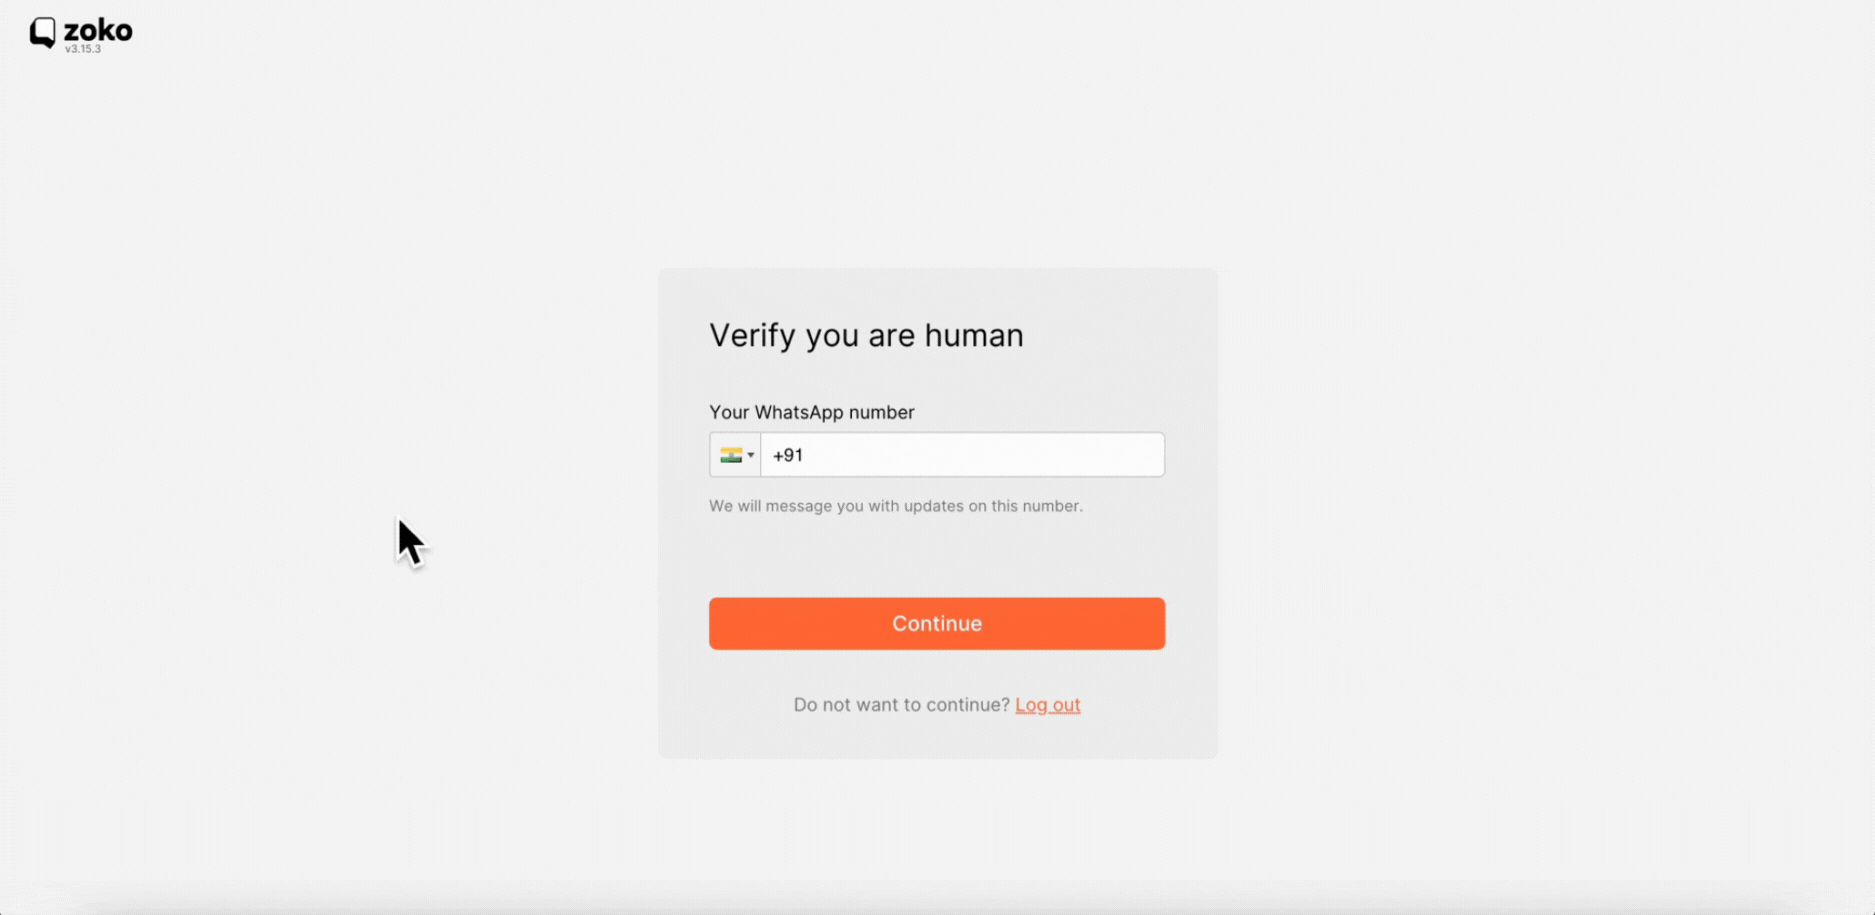The height and width of the screenshot is (915, 1875).
Task: Click the +91 prefix in the field
Action: pos(787,455)
